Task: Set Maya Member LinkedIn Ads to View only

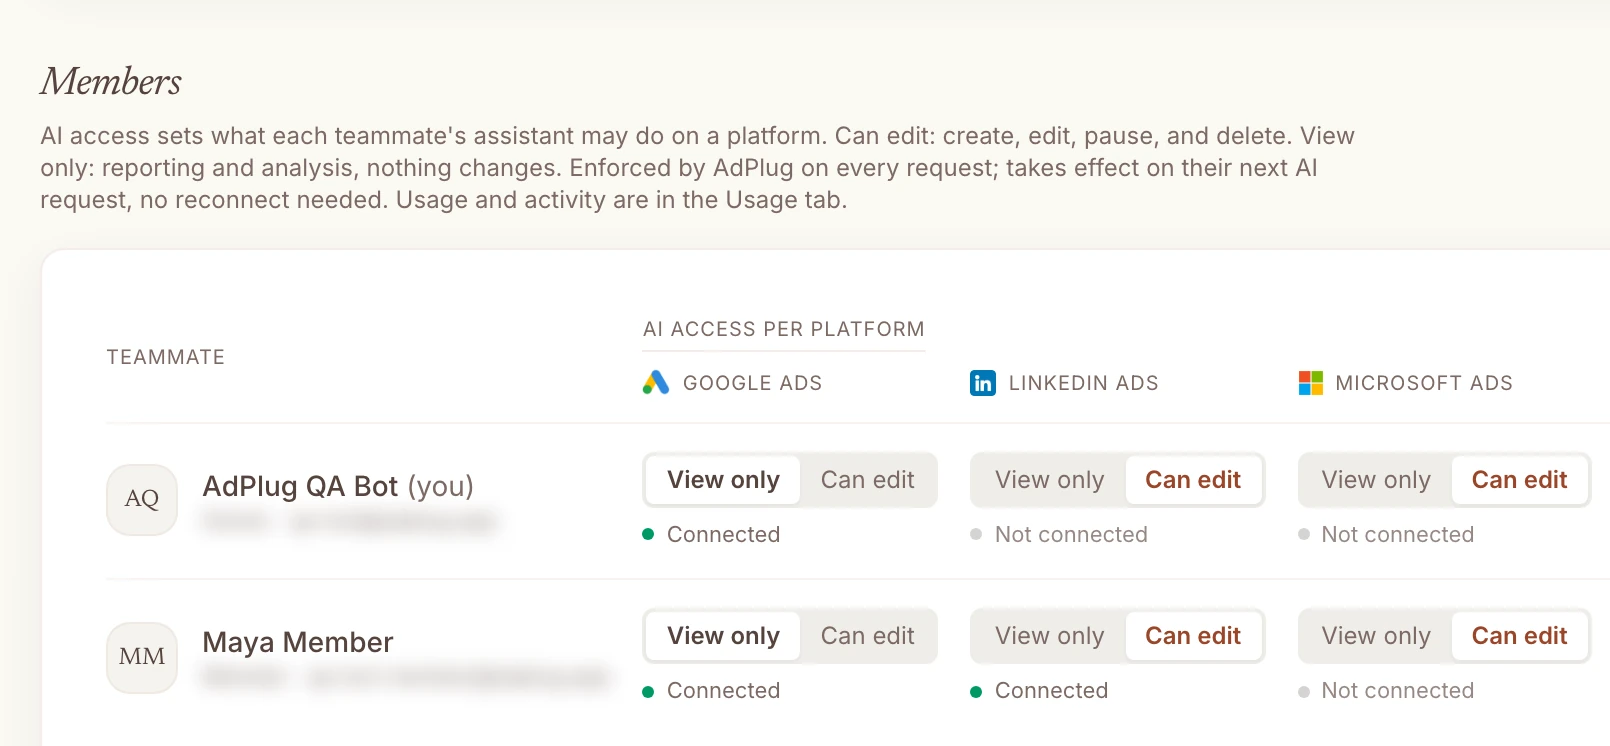Action: tap(1049, 636)
